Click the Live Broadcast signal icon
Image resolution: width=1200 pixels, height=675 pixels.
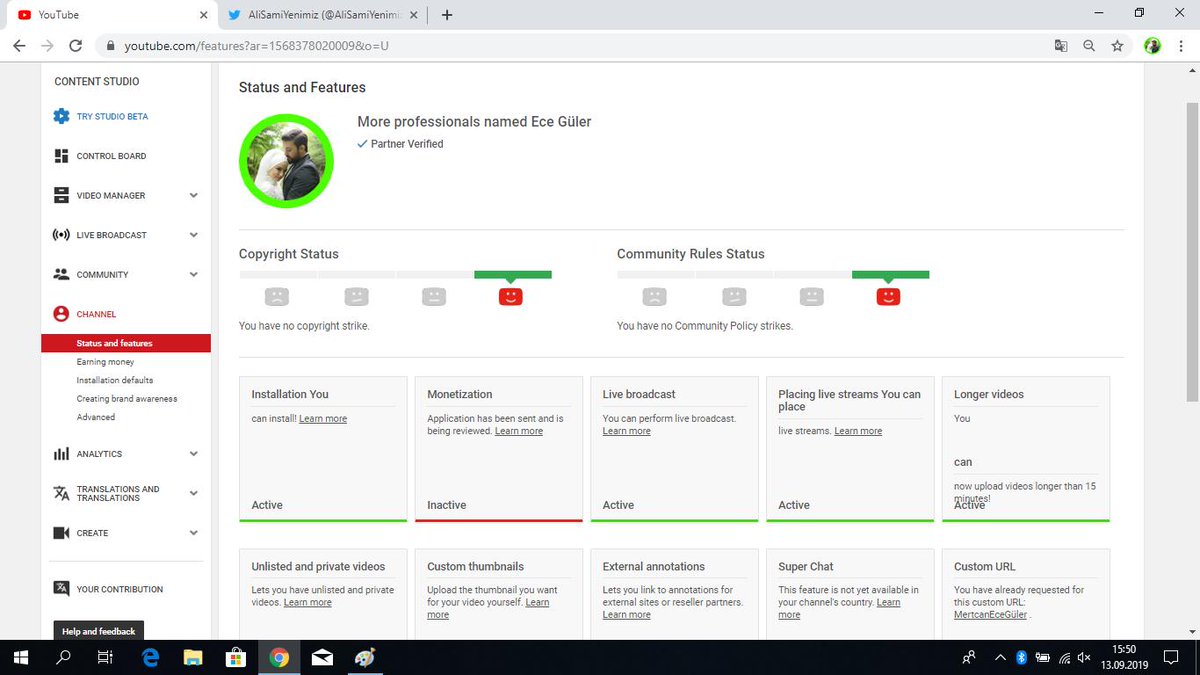click(x=61, y=235)
